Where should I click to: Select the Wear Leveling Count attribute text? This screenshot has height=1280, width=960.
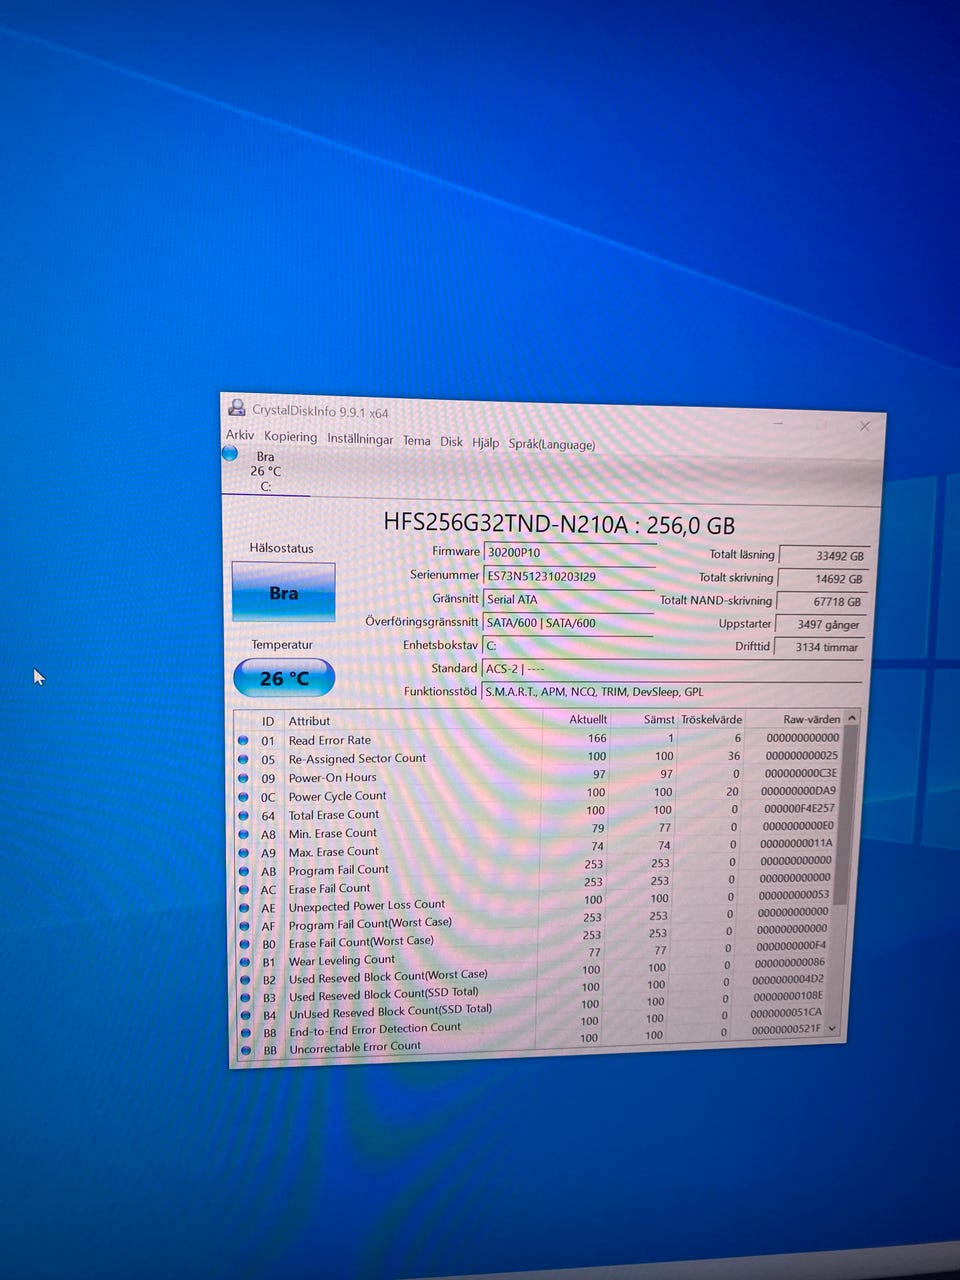click(x=342, y=960)
